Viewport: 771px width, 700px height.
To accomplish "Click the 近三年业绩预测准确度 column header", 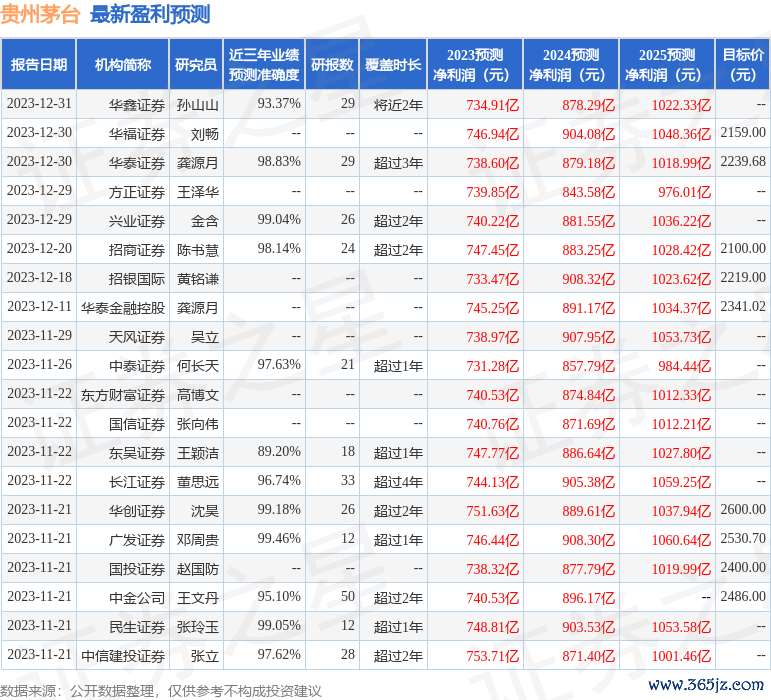I will 264,64.
